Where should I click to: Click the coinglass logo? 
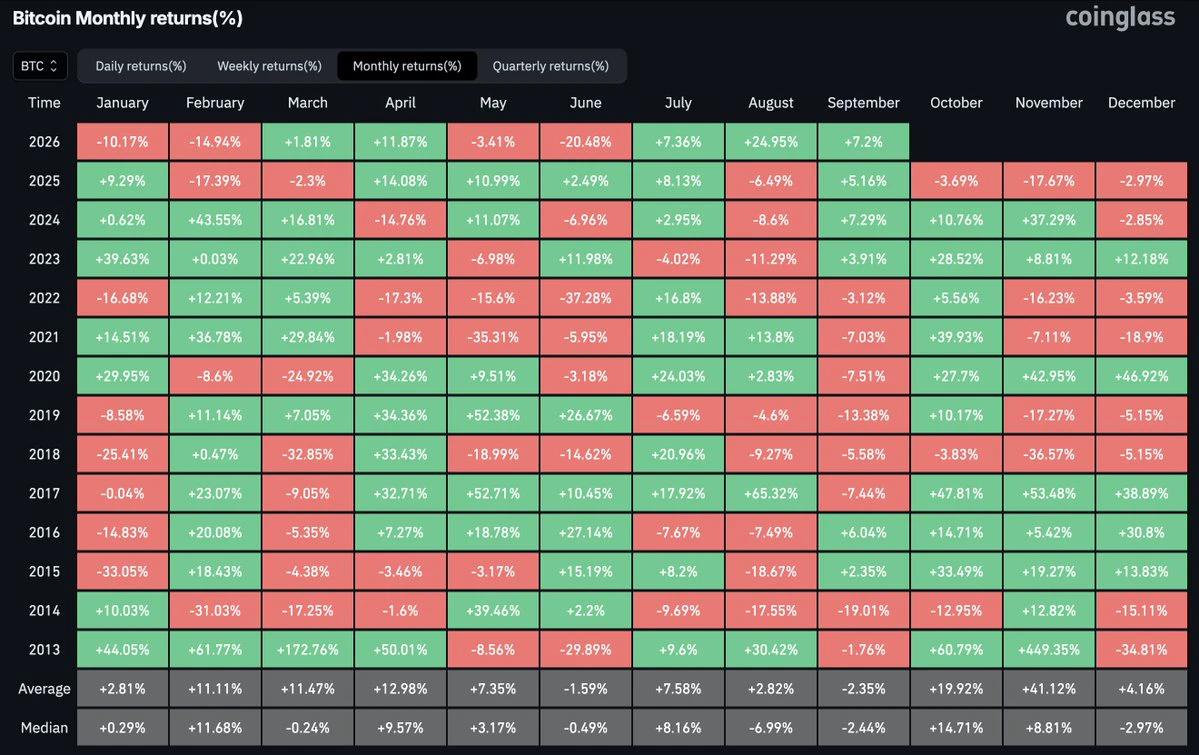pyautogui.click(x=1120, y=18)
